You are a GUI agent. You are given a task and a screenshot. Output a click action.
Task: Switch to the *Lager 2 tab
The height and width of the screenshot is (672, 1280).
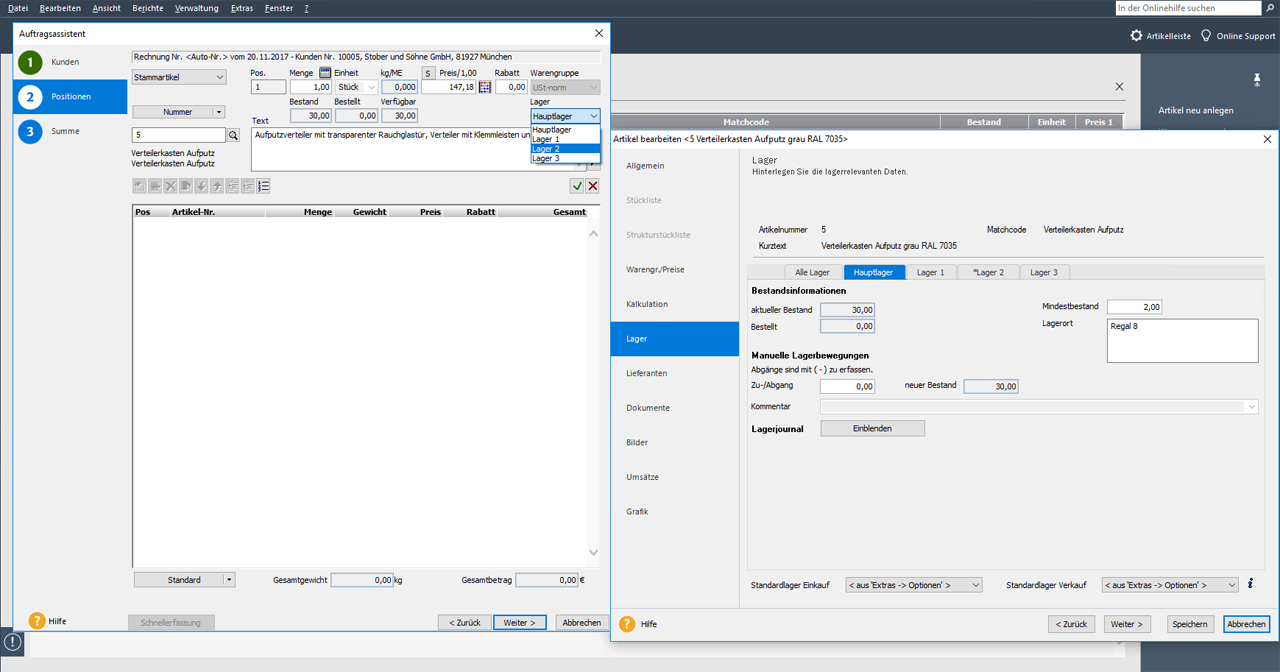tap(988, 272)
